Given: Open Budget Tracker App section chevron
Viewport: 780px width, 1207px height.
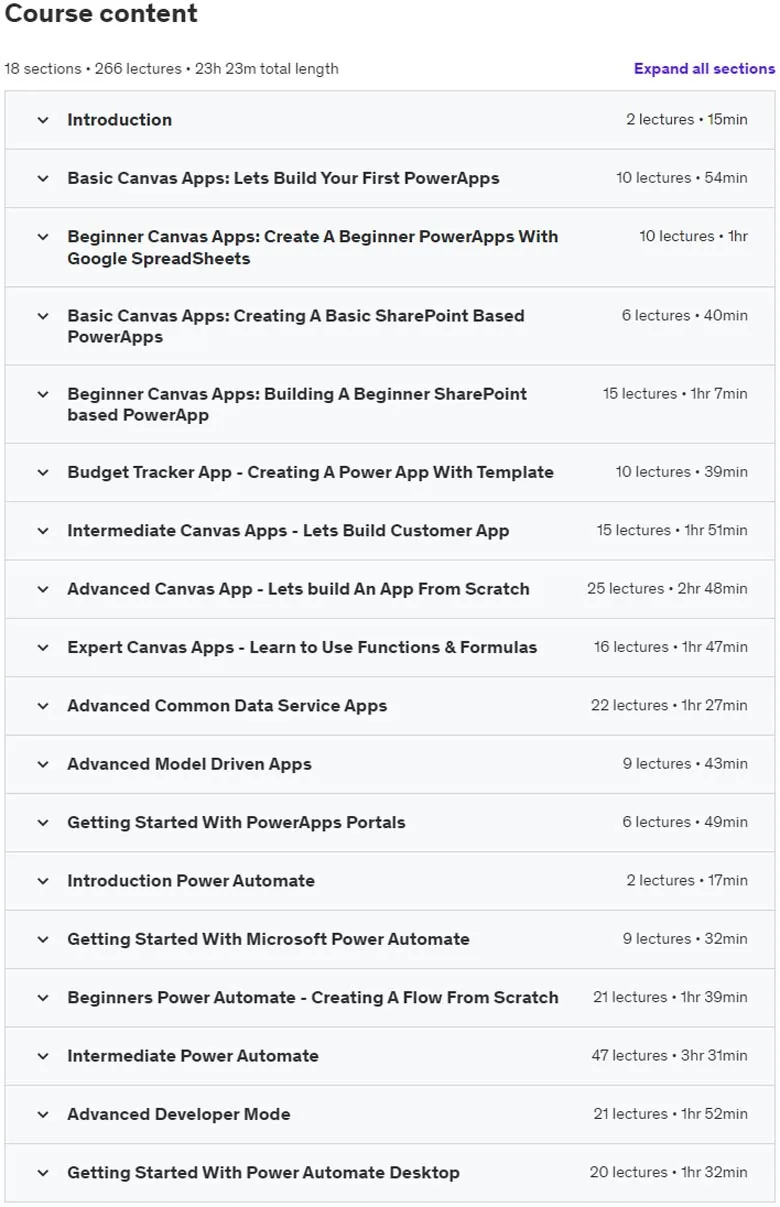Looking at the screenshot, I should tap(43, 472).
